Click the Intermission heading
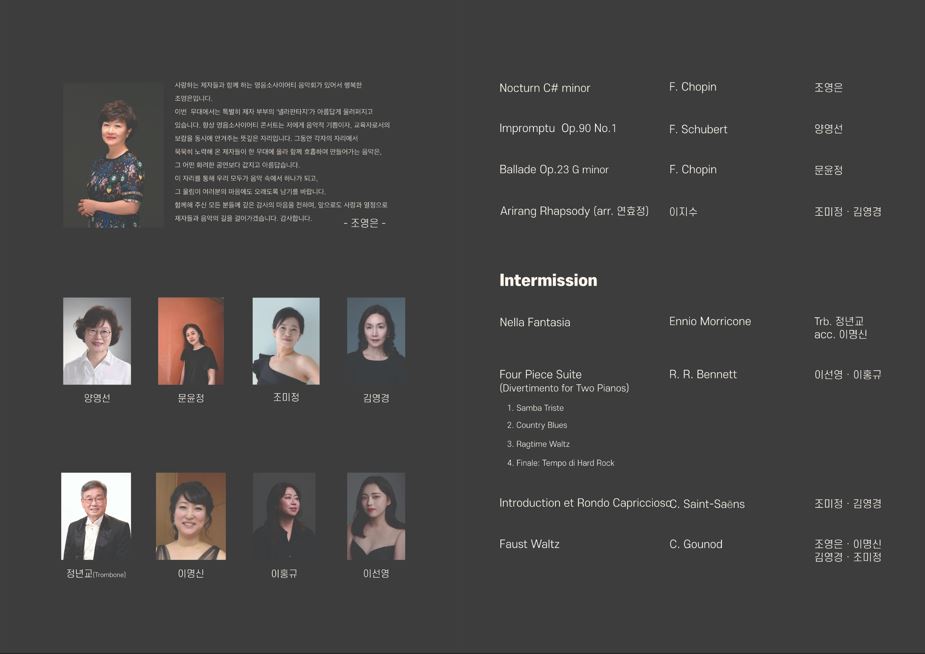 click(548, 281)
